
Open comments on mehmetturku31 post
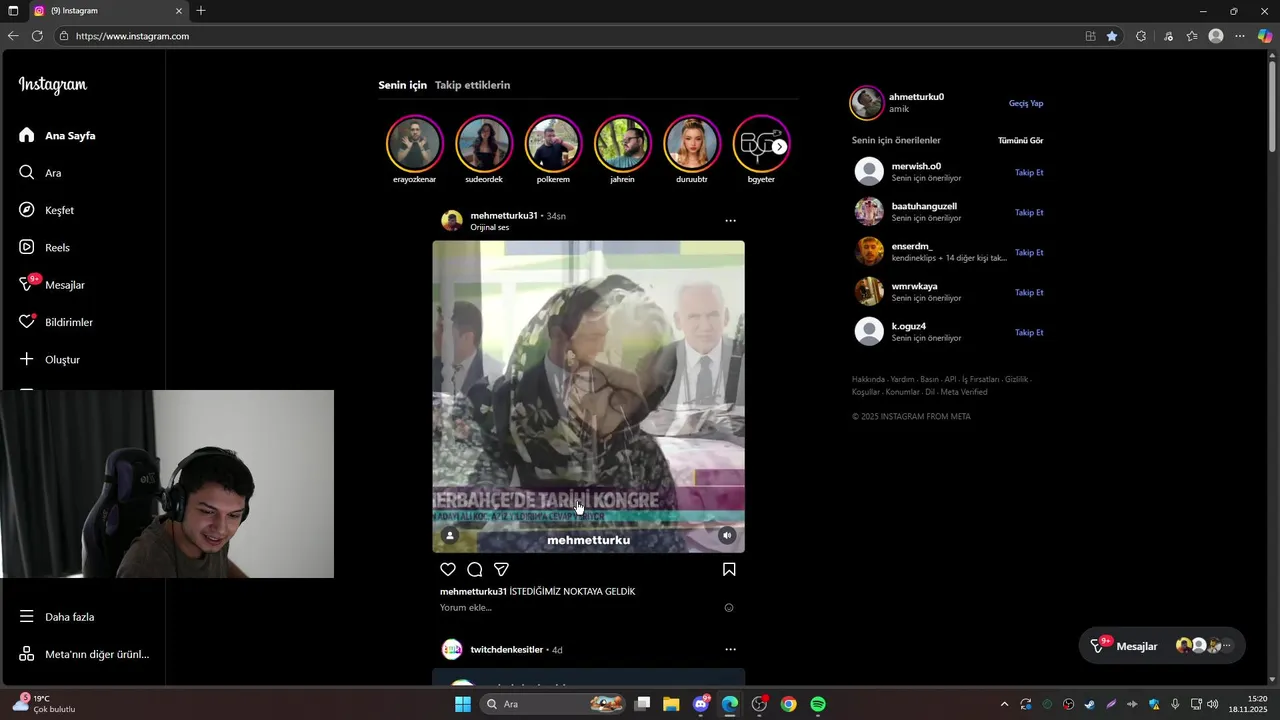pos(475,570)
